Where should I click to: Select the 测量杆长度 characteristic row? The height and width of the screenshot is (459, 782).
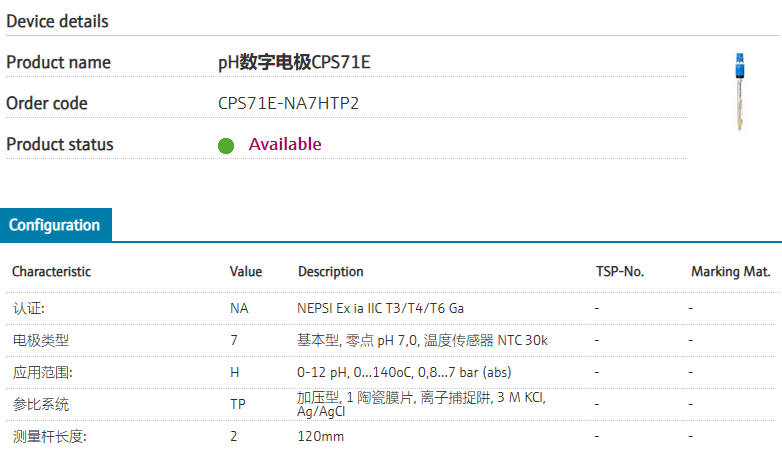click(391, 437)
